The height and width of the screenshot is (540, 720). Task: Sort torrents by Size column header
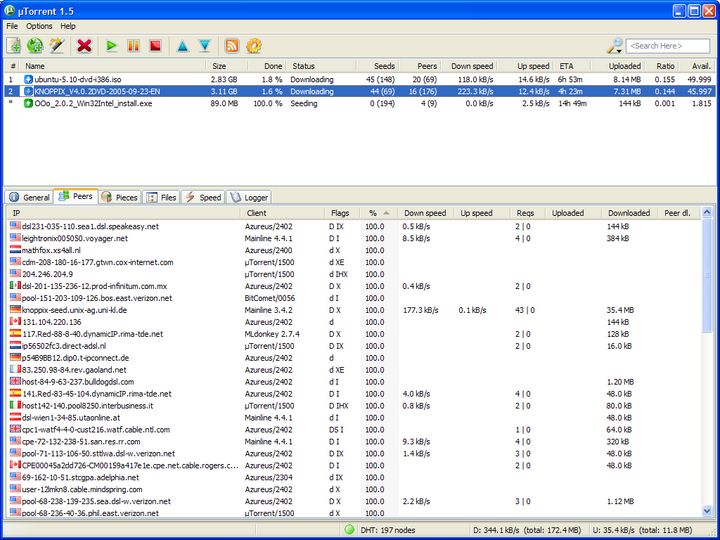click(226, 66)
